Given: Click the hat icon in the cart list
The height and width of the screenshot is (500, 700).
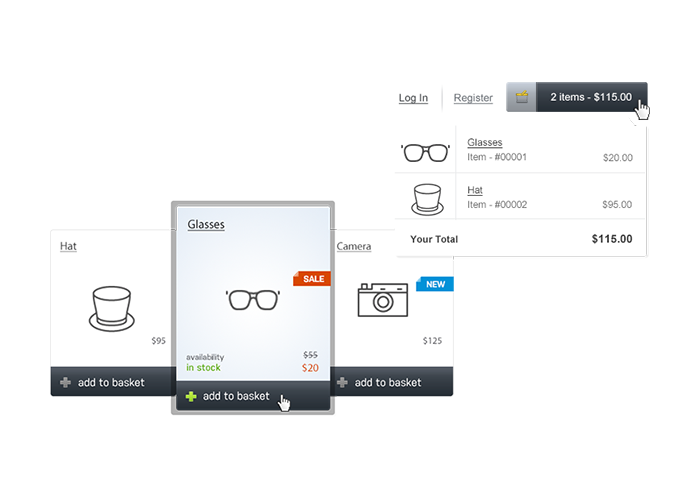Looking at the screenshot, I should point(427,197).
